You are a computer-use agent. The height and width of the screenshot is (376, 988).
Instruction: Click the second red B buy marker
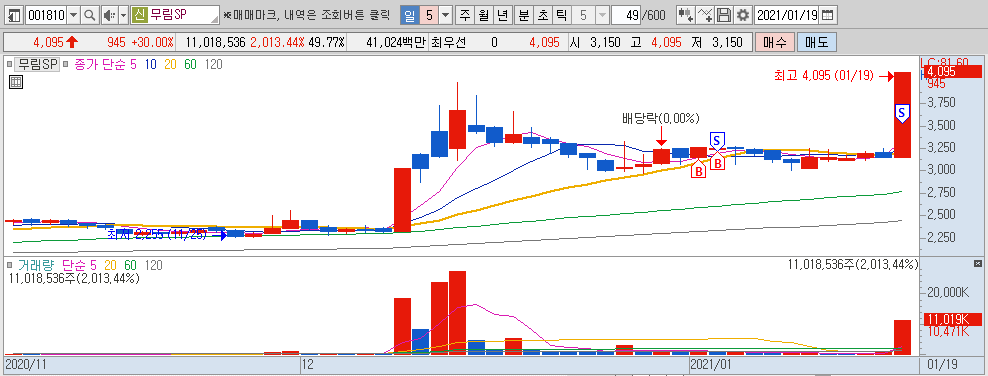[718, 161]
